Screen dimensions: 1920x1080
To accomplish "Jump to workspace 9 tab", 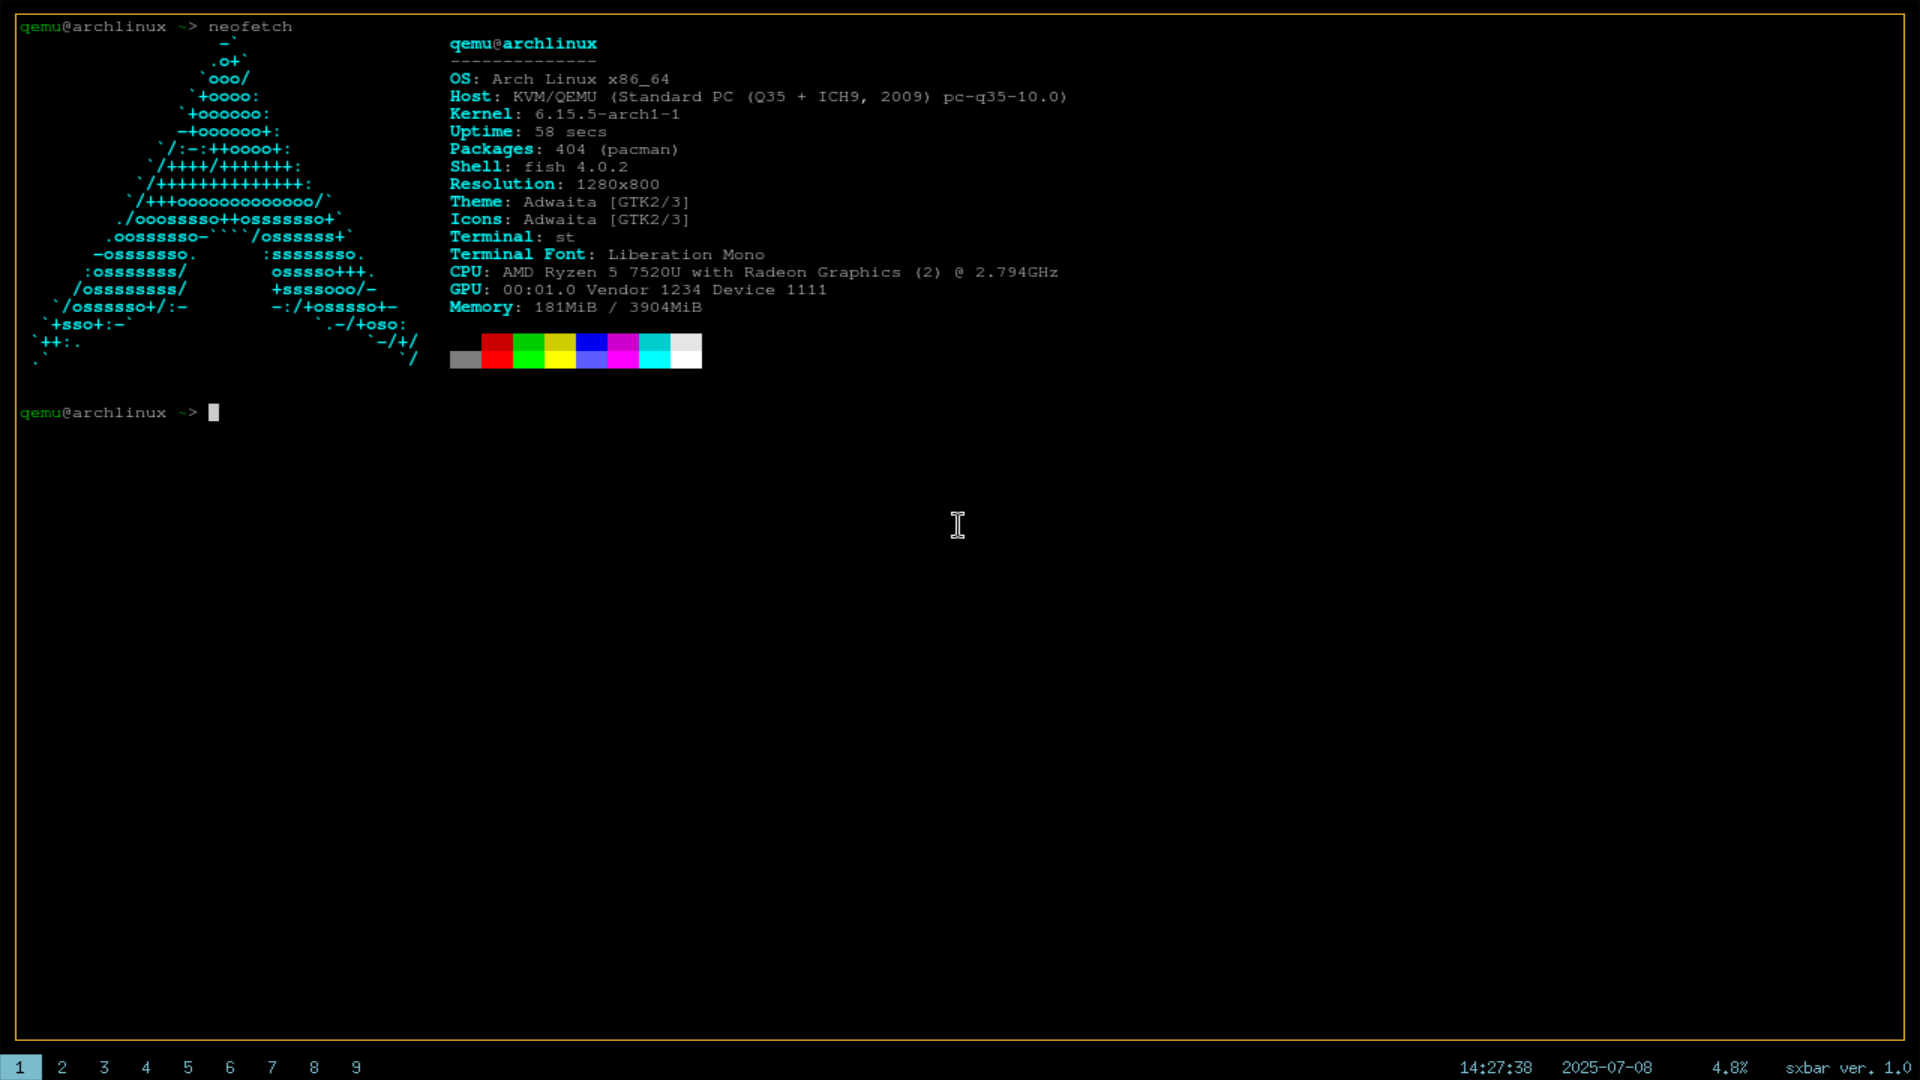I will coord(356,1067).
